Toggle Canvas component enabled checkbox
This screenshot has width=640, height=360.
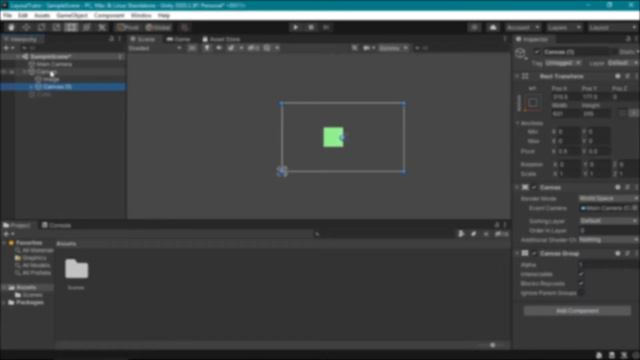click(534, 187)
